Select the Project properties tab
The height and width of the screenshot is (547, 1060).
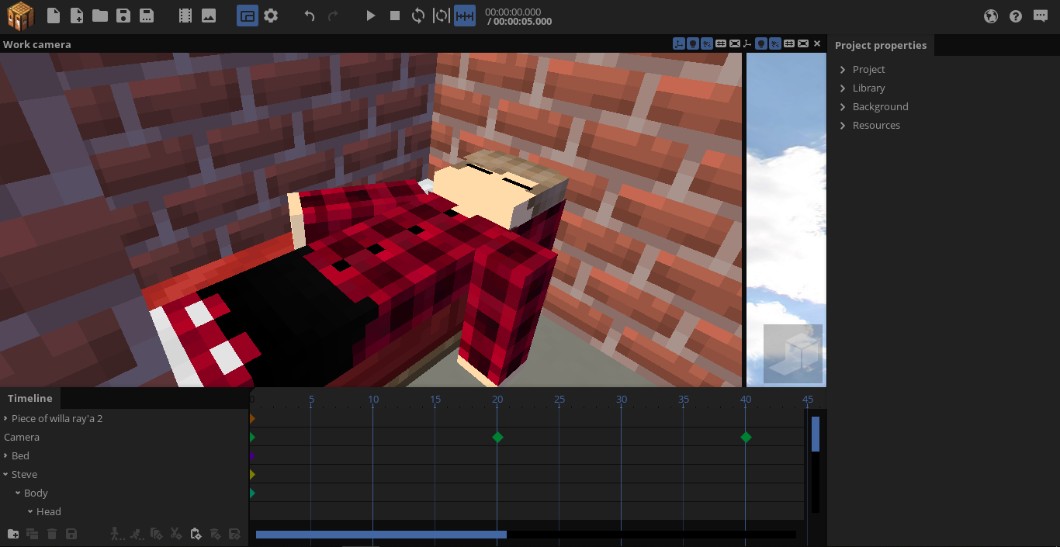pyautogui.click(x=880, y=46)
